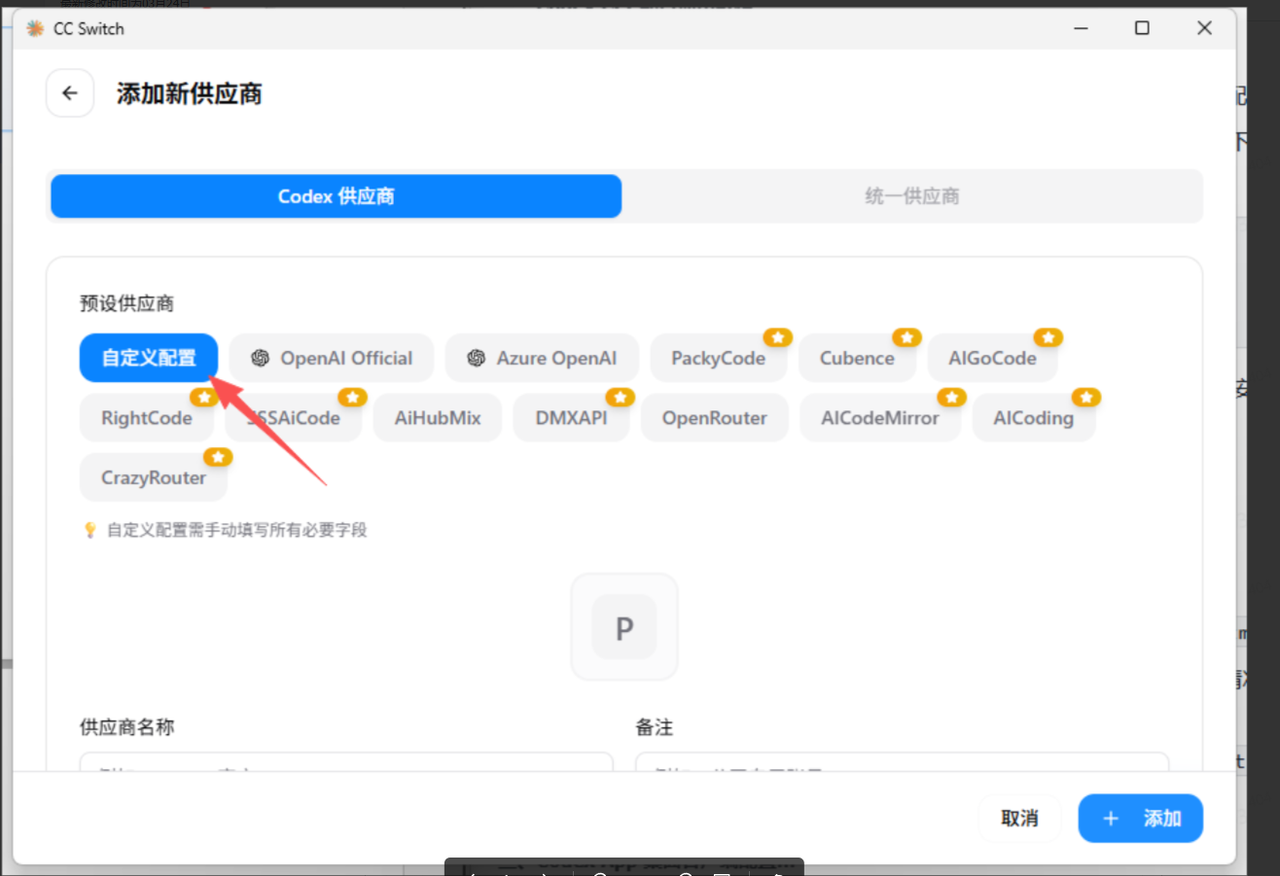Click the 添加新供应商 title
The image size is (1280, 876).
click(x=189, y=94)
